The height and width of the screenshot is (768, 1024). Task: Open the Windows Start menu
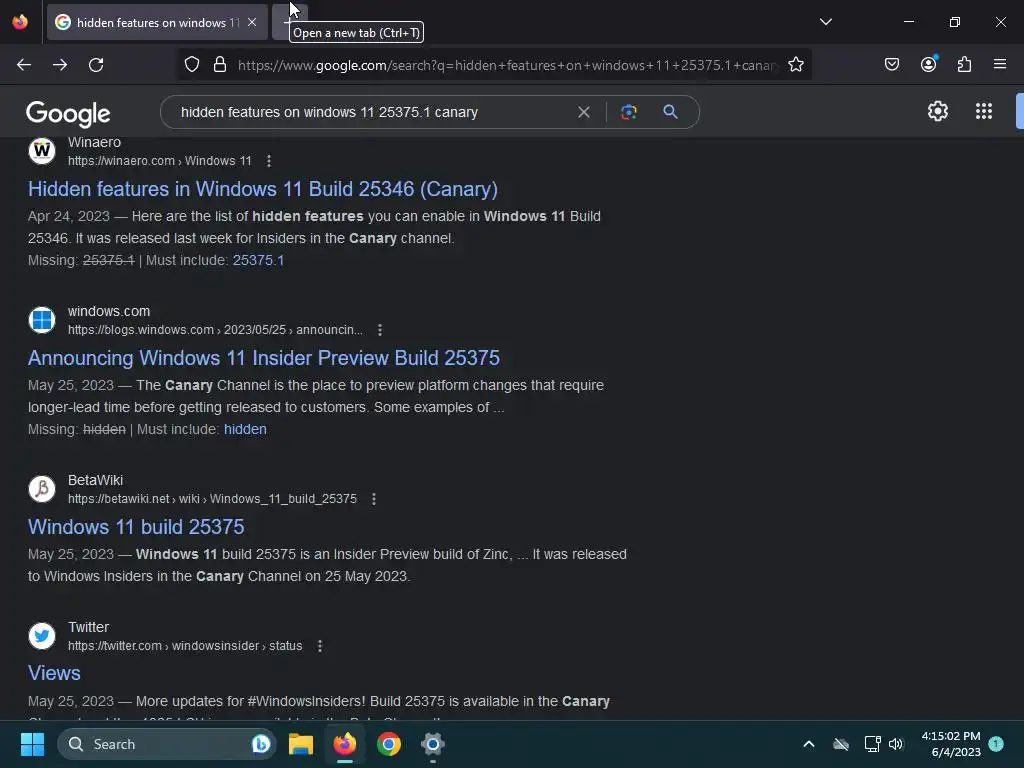(x=32, y=744)
